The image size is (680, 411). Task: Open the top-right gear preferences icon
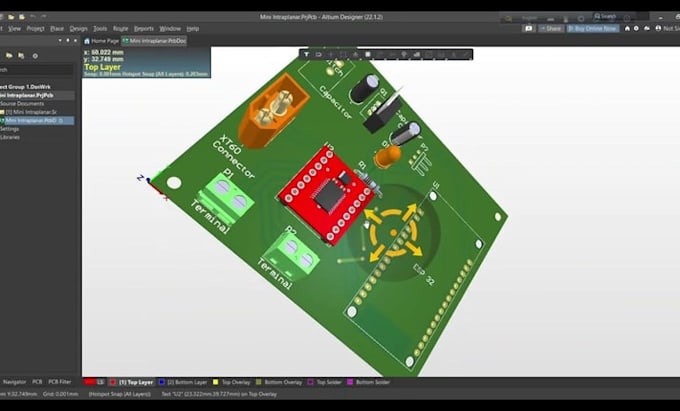pos(636,28)
